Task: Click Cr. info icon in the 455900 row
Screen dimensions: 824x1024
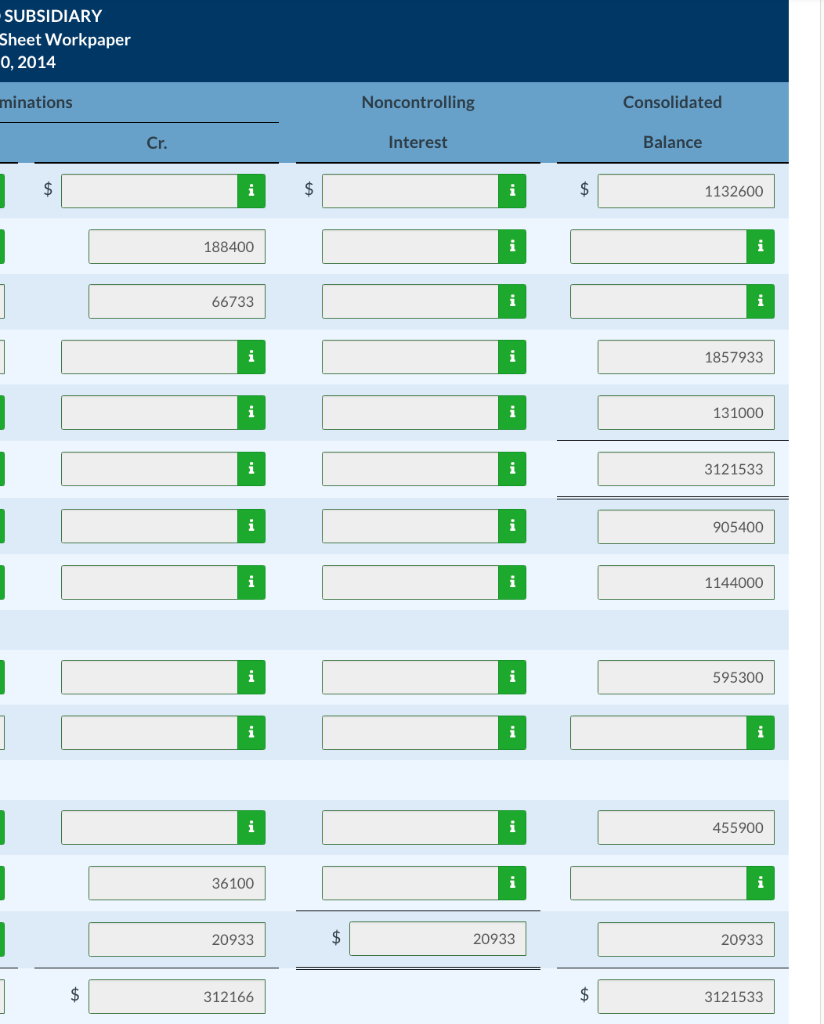Action: click(x=251, y=827)
